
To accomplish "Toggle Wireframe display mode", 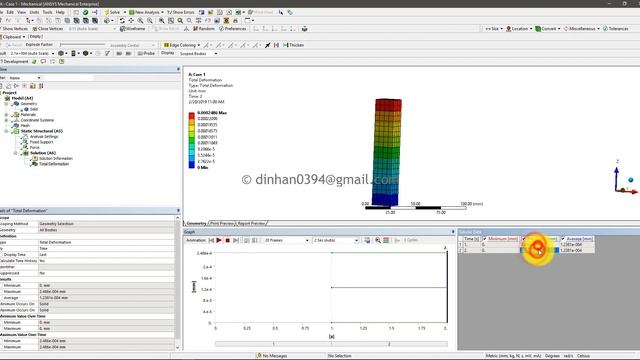I will click(x=133, y=29).
